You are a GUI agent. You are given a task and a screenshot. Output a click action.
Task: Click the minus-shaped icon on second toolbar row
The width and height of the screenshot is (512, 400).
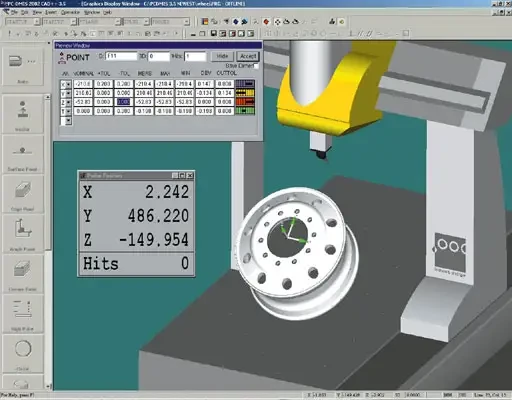193,34
